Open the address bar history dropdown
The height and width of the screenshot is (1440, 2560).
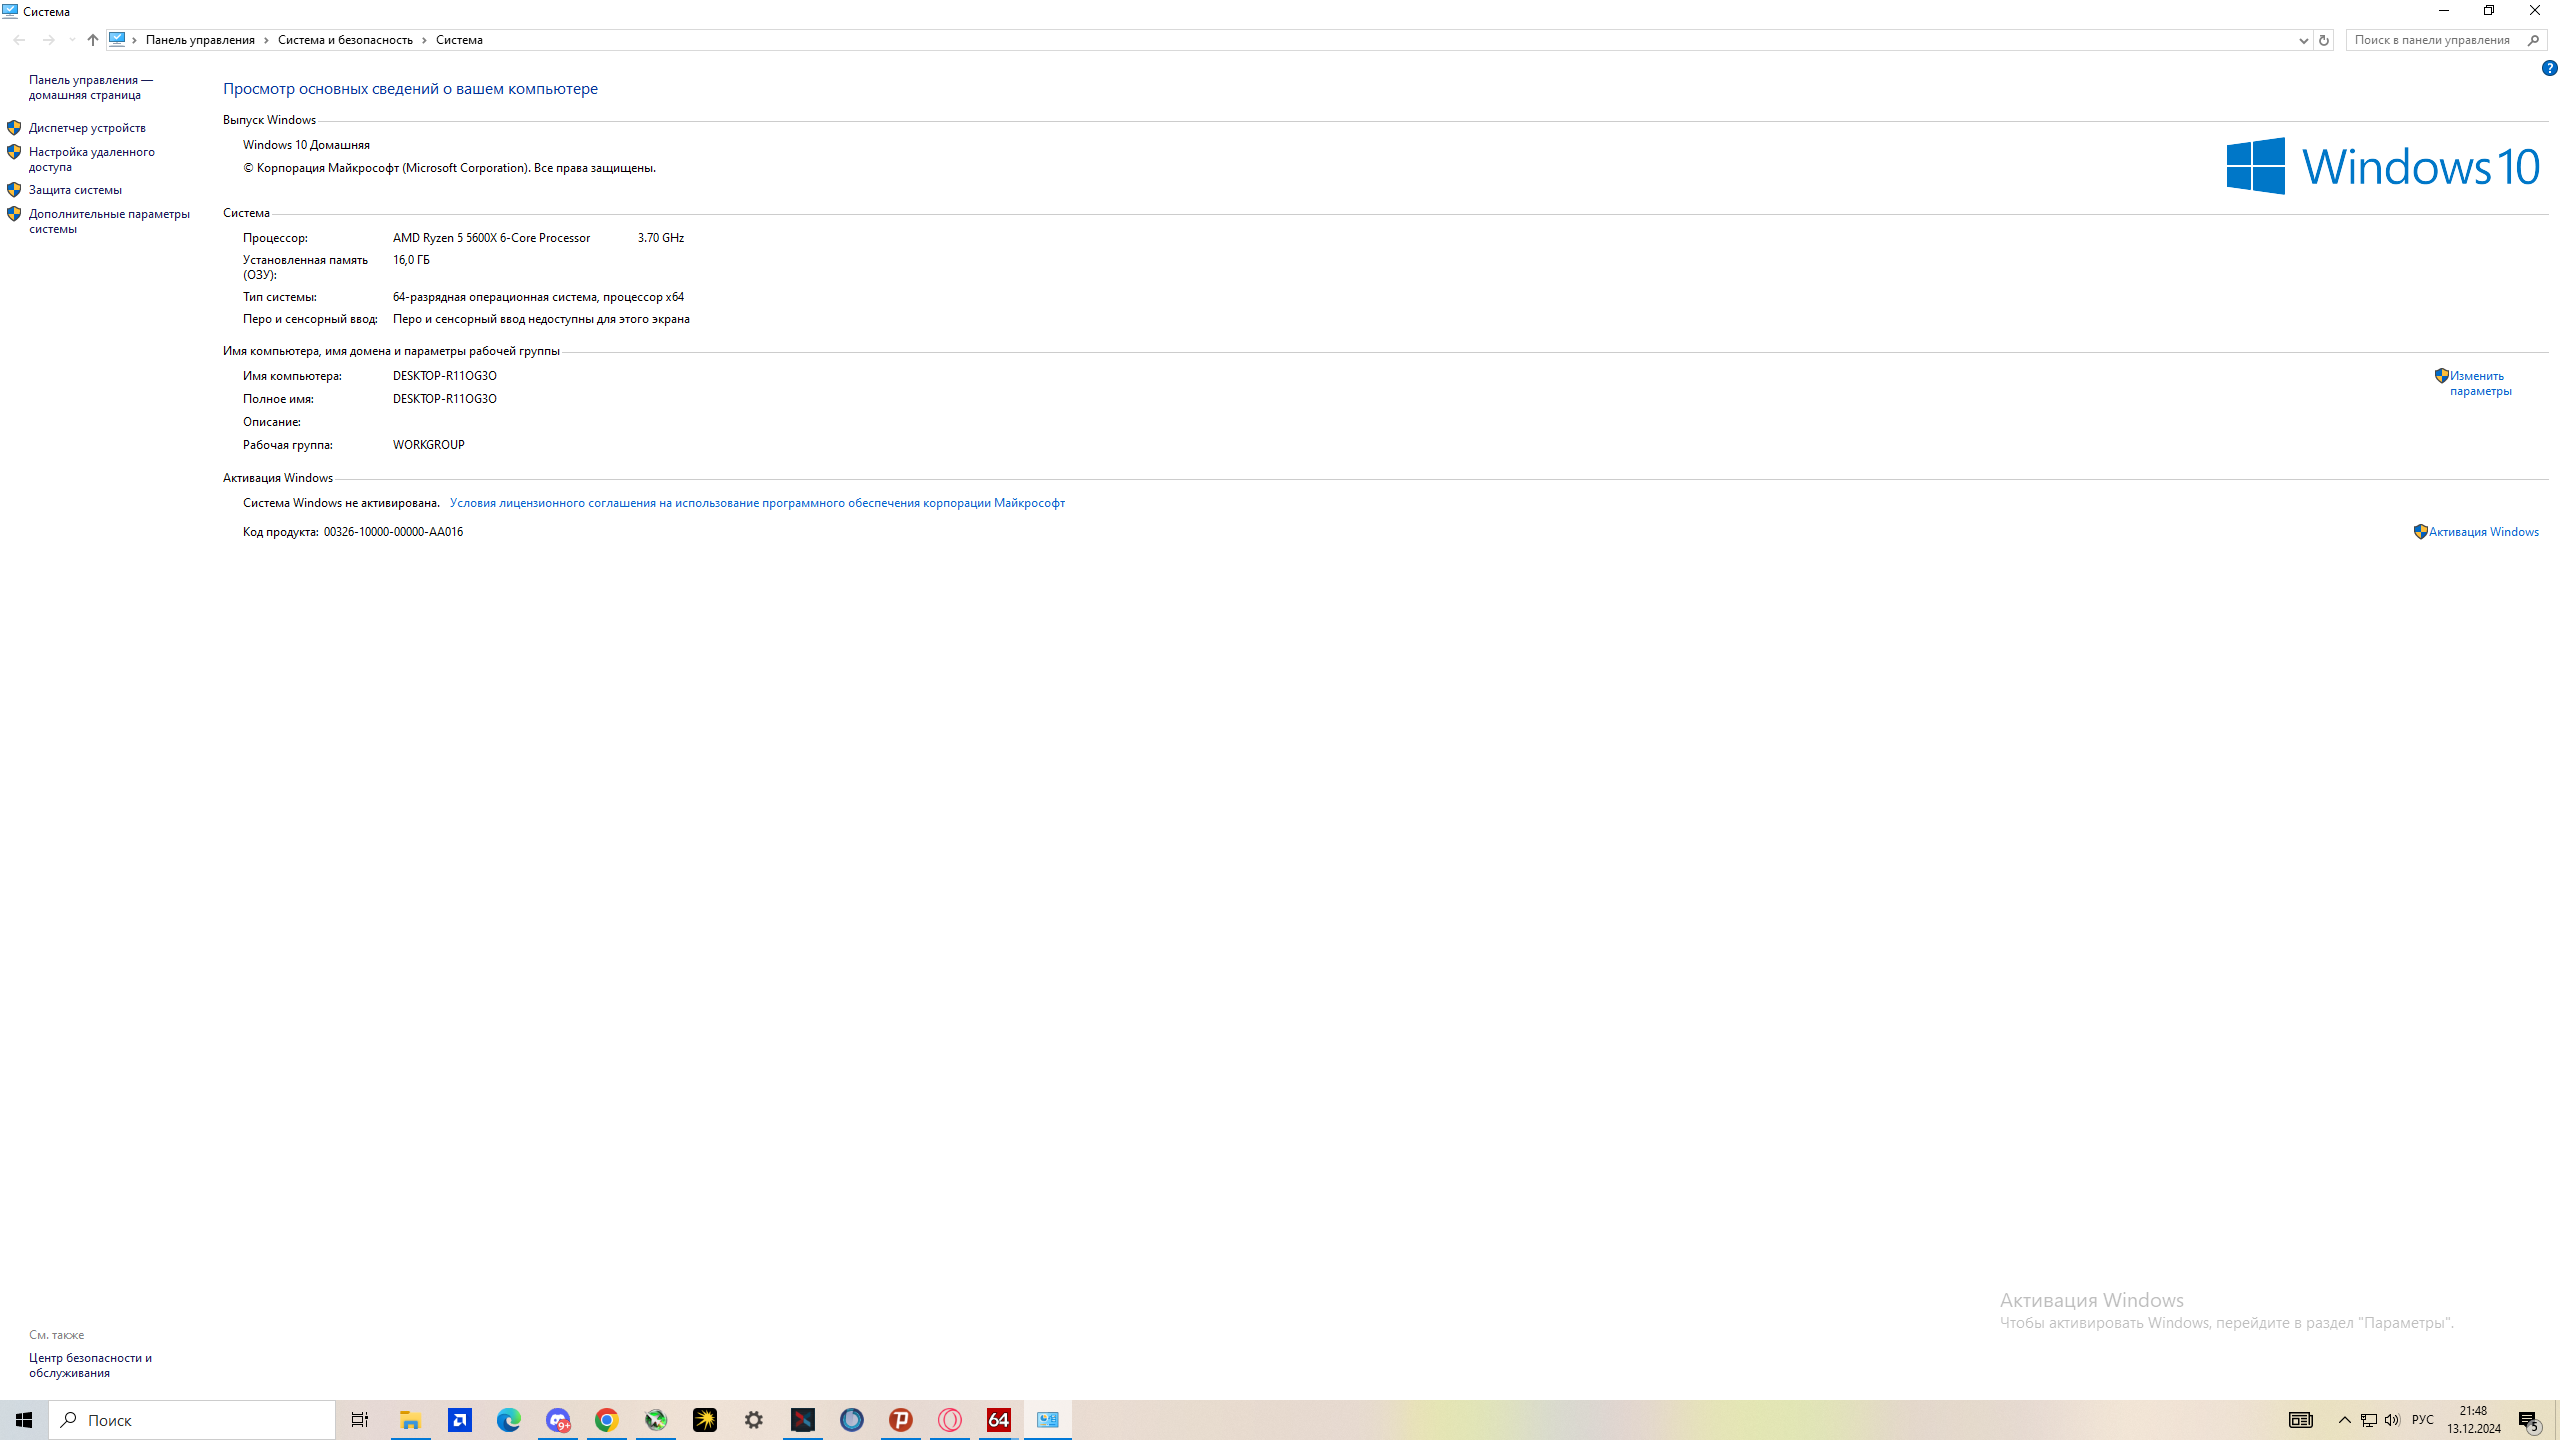pyautogui.click(x=2303, y=40)
